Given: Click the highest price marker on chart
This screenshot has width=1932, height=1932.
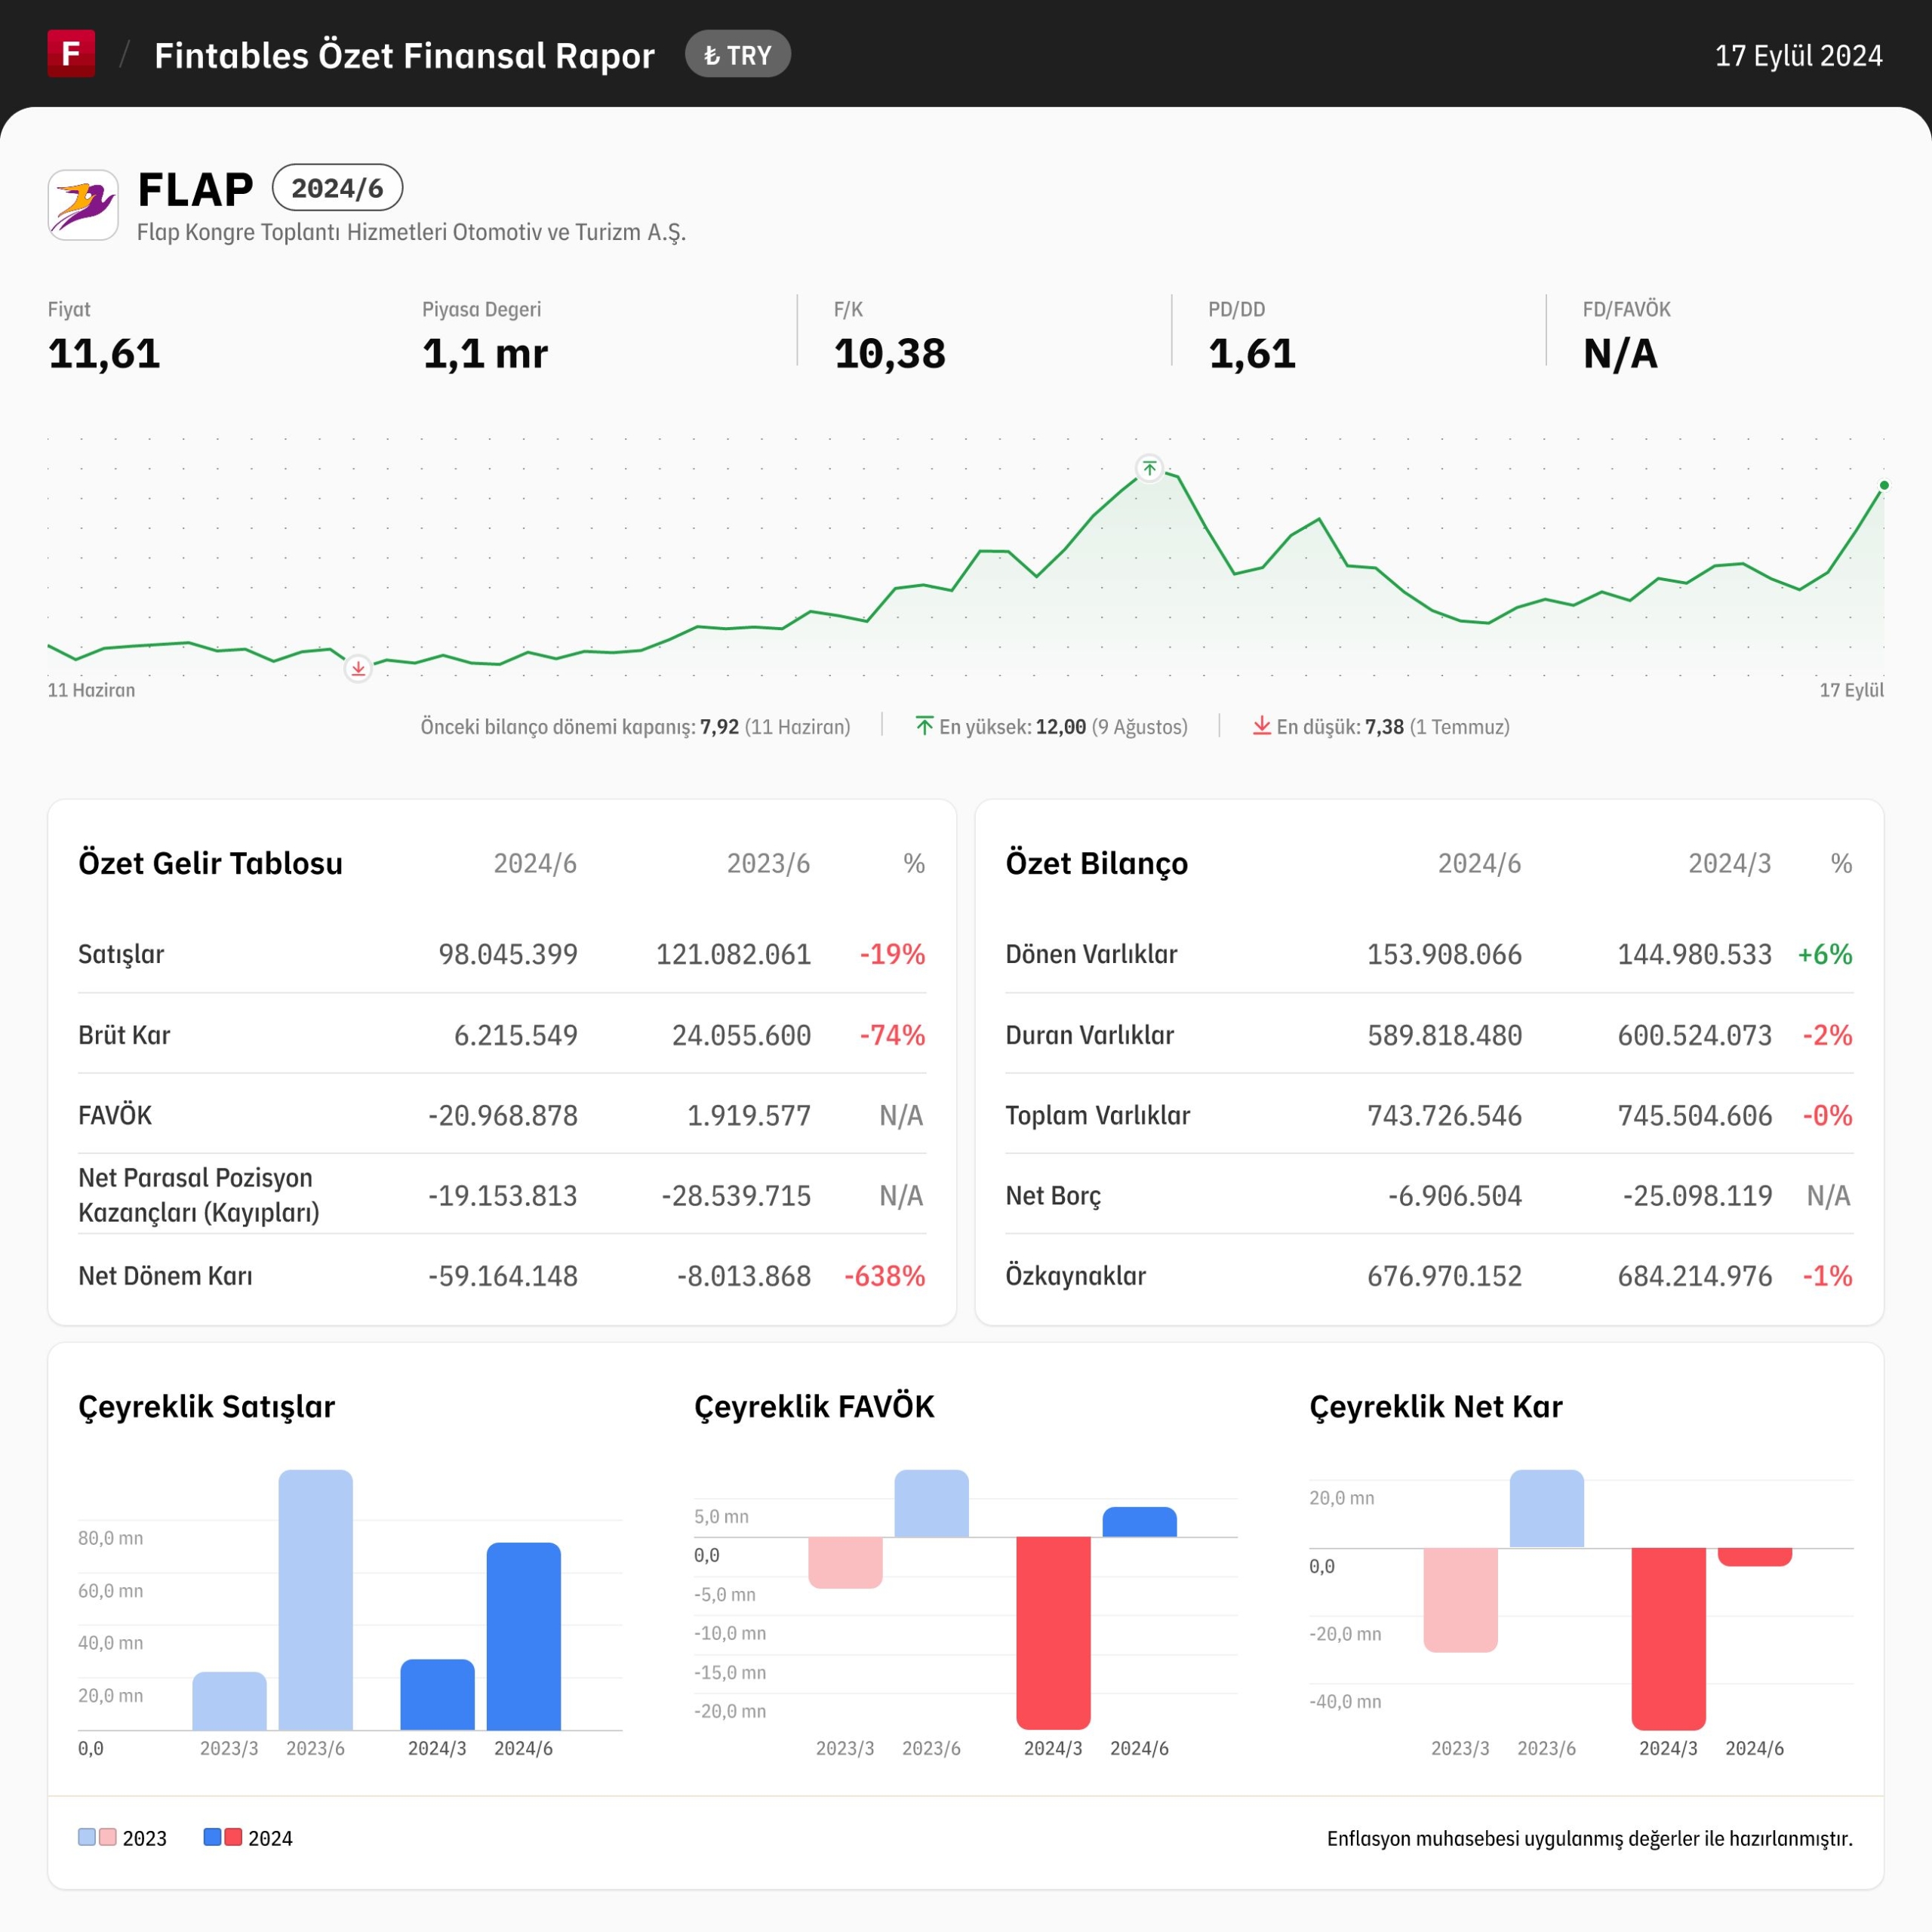Looking at the screenshot, I should click(1150, 468).
